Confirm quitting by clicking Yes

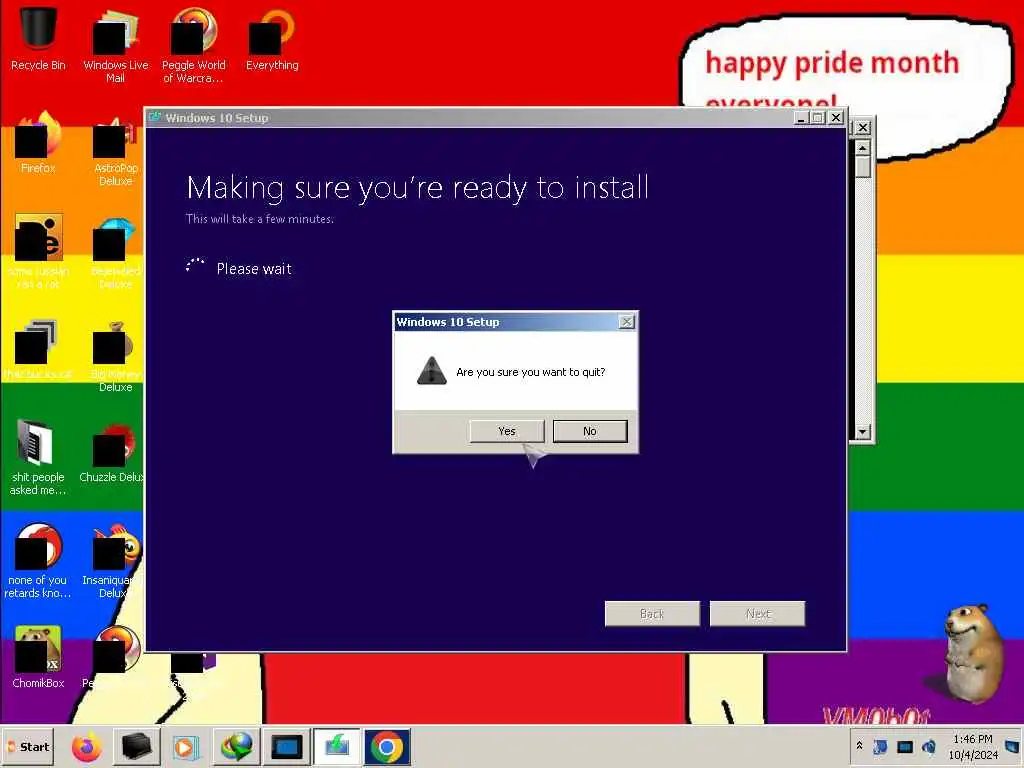pos(507,431)
